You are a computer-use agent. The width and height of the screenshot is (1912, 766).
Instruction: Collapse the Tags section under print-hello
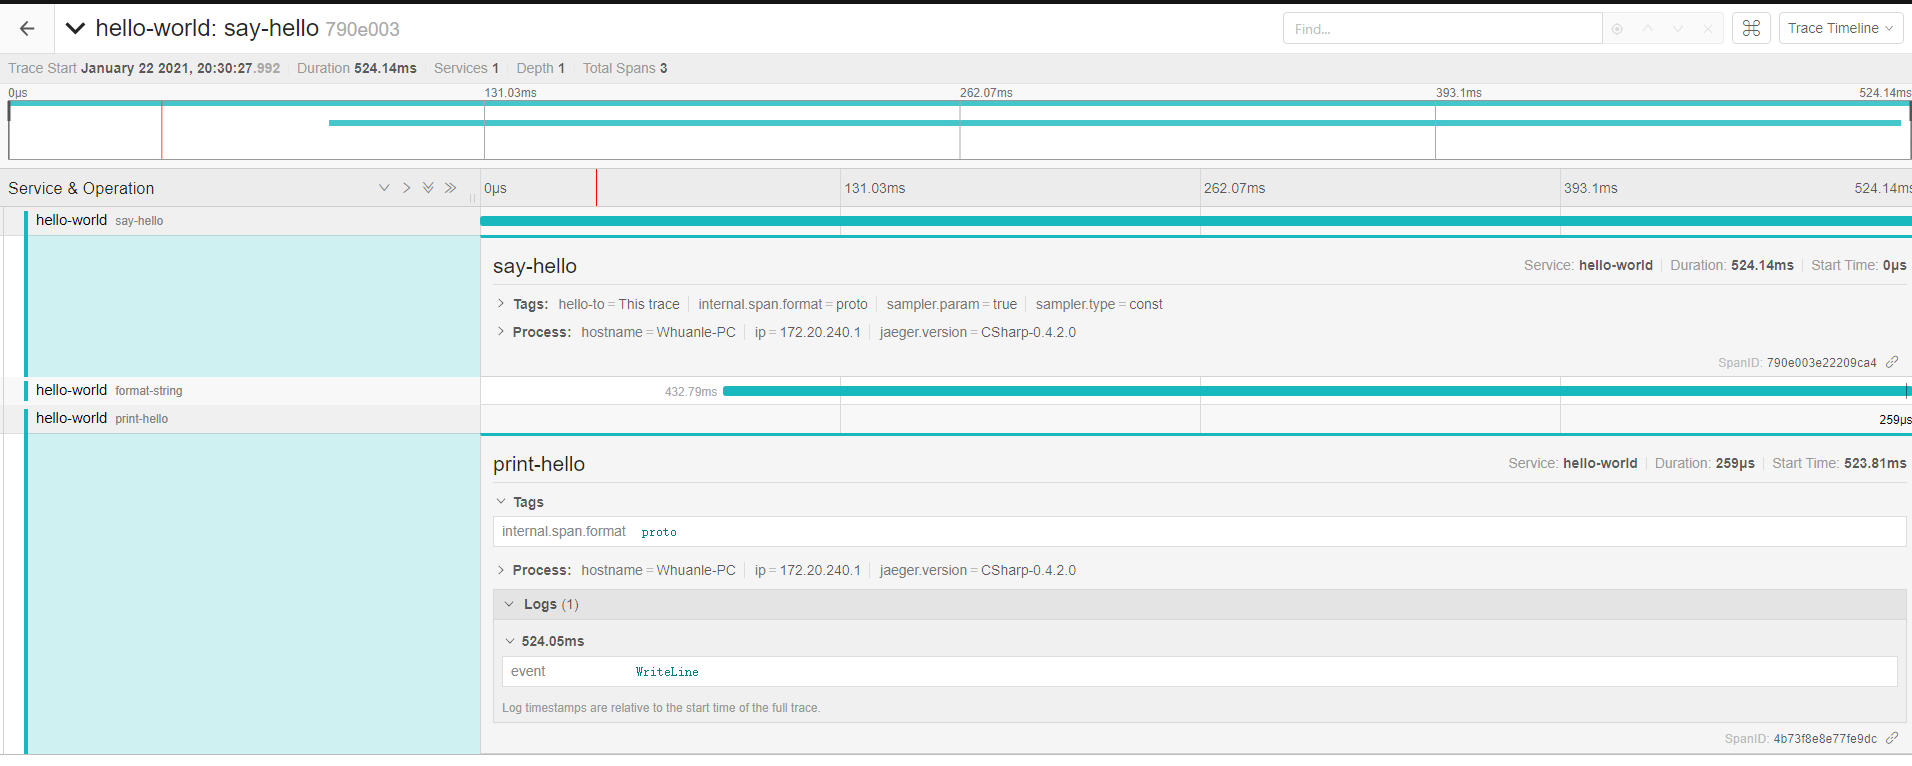click(x=501, y=502)
